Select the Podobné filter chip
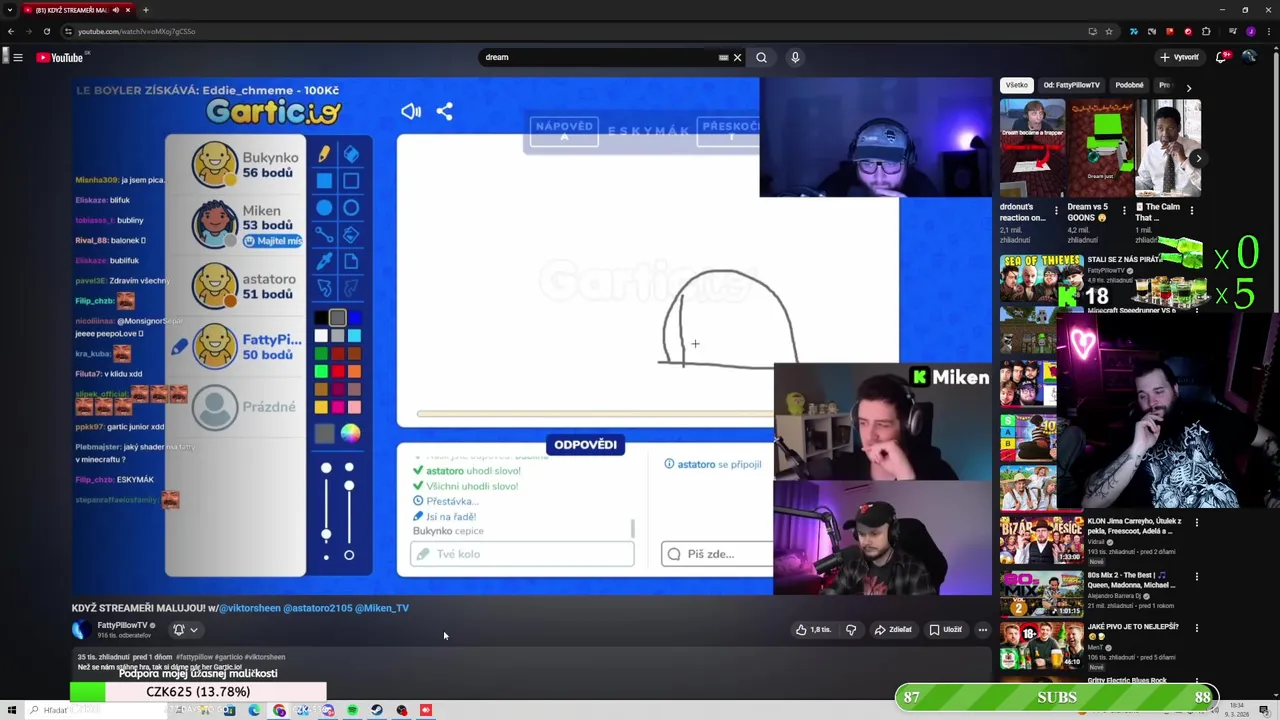 click(1129, 85)
